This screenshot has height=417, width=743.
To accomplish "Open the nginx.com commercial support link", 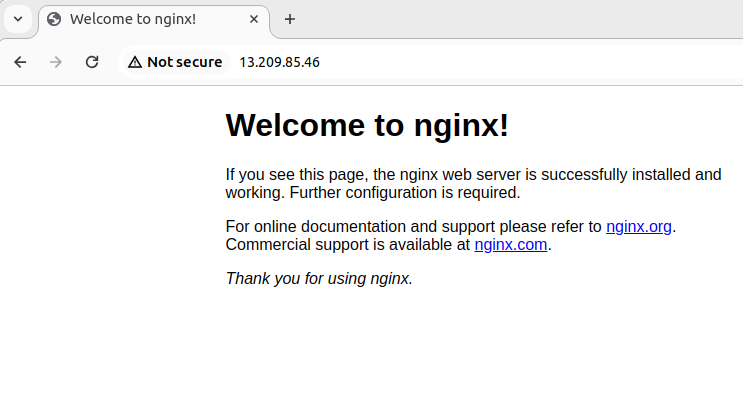I will (x=511, y=245).
